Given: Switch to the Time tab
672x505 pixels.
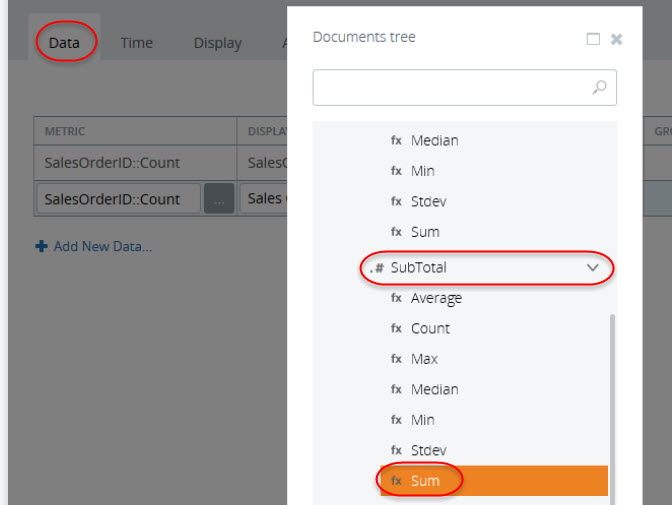Looking at the screenshot, I should pyautogui.click(x=136, y=43).
